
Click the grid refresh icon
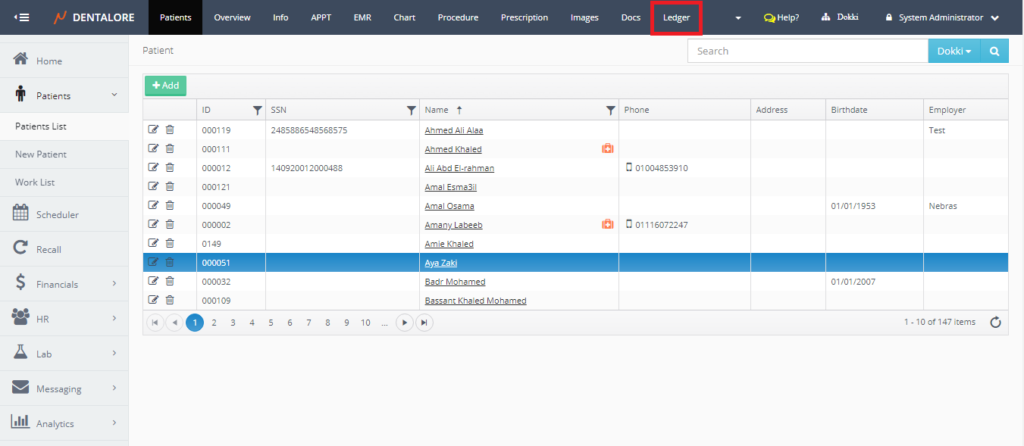[x=995, y=322]
